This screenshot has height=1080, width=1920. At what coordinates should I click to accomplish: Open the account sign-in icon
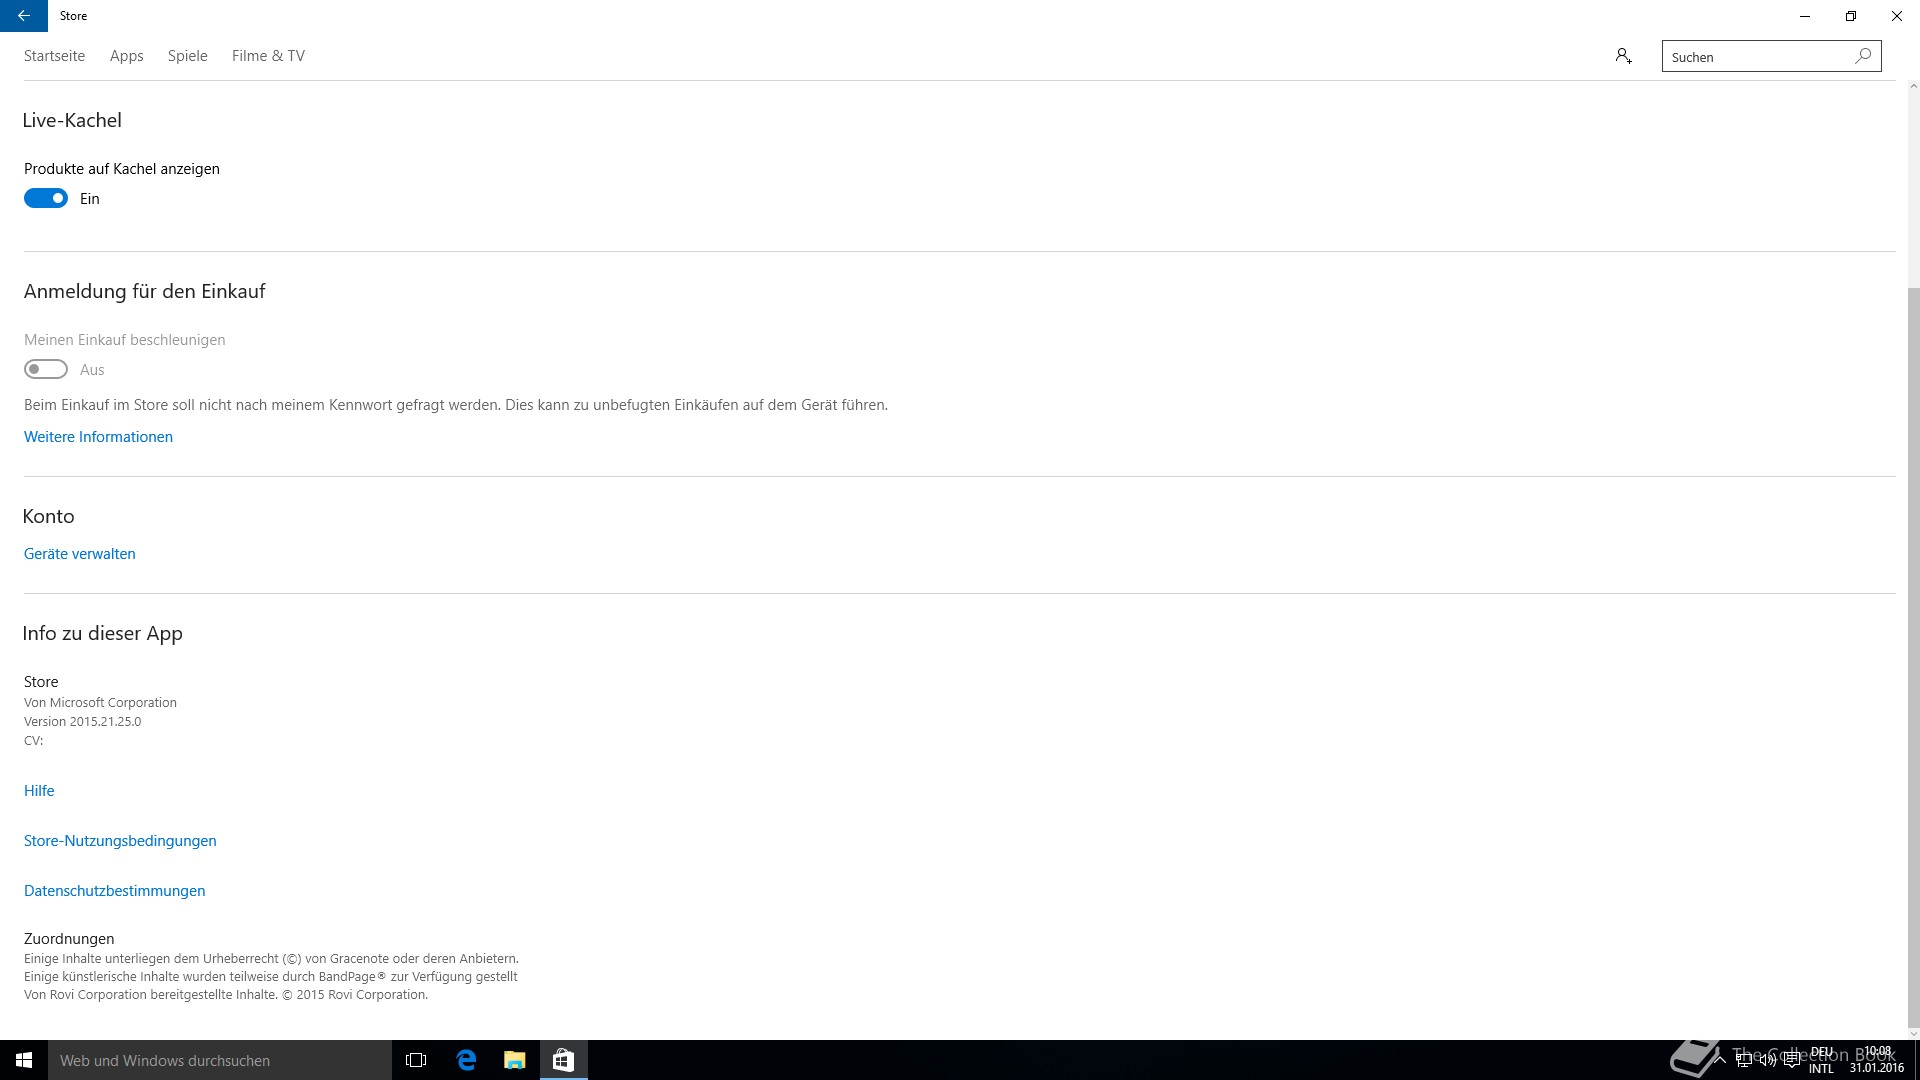1623,56
